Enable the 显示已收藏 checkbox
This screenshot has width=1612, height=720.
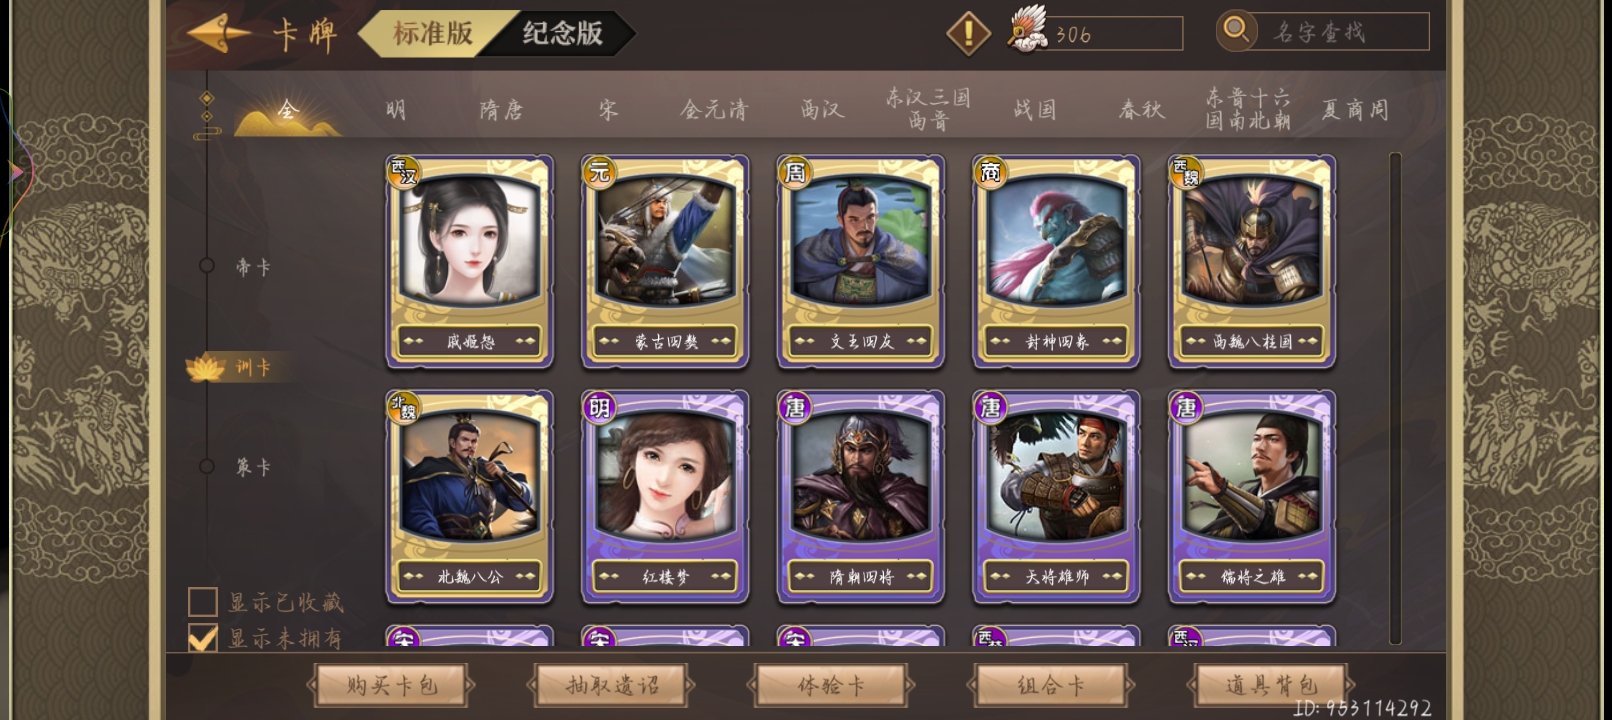[x=203, y=601]
